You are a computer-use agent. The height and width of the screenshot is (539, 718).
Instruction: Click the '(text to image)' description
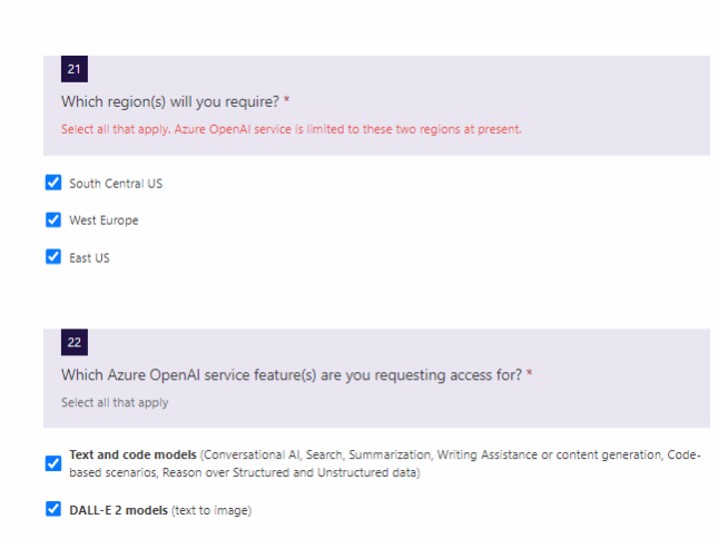(212, 511)
